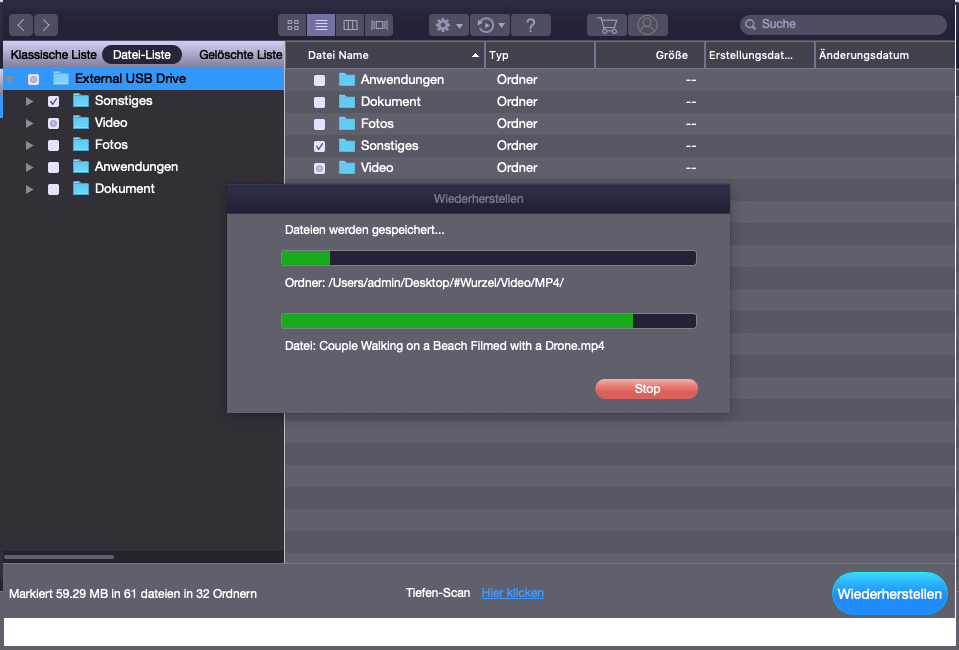
Task: Expand the Video folder in sidebar tree
Action: tap(30, 123)
